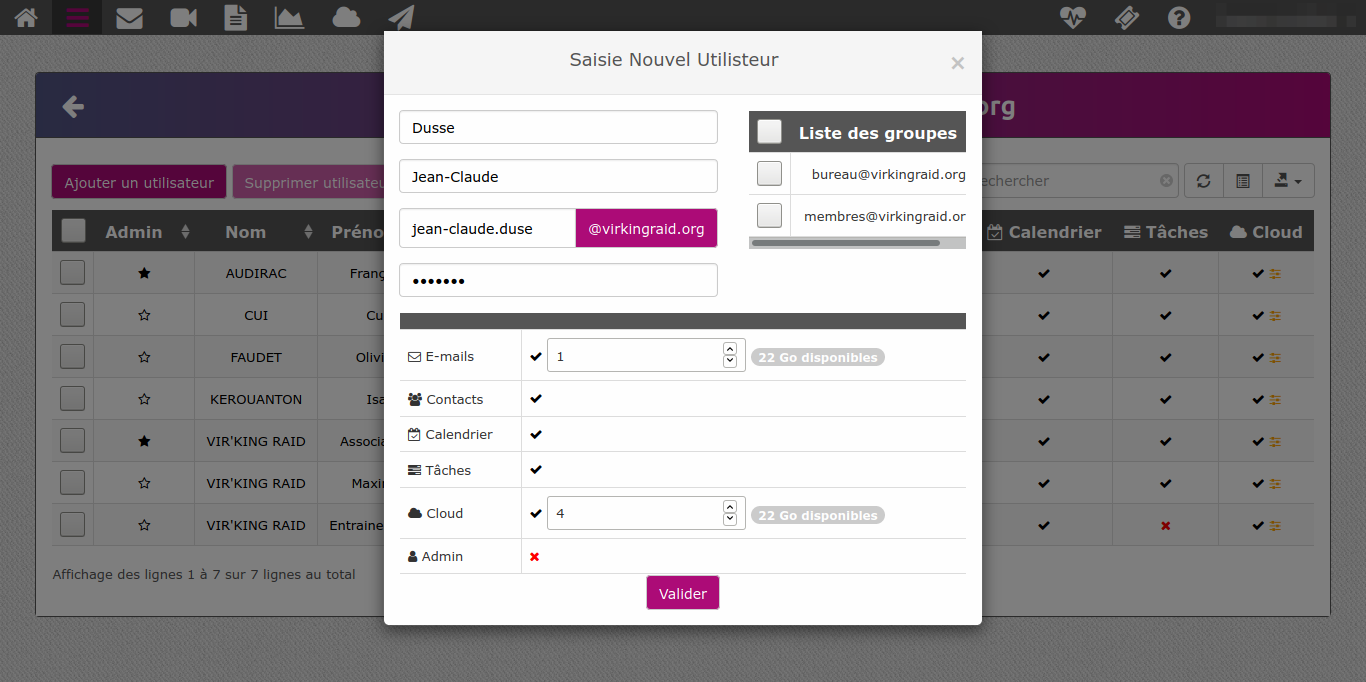Check the membres@virkingraid.org group checkbox
This screenshot has width=1366, height=682.
[769, 215]
